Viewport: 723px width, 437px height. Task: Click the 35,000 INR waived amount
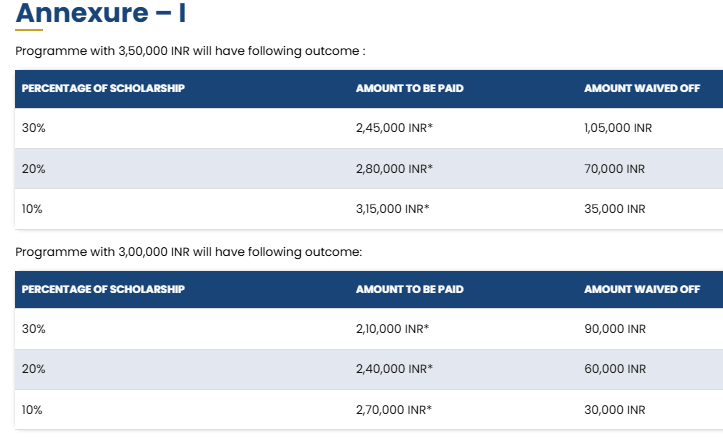coord(614,209)
